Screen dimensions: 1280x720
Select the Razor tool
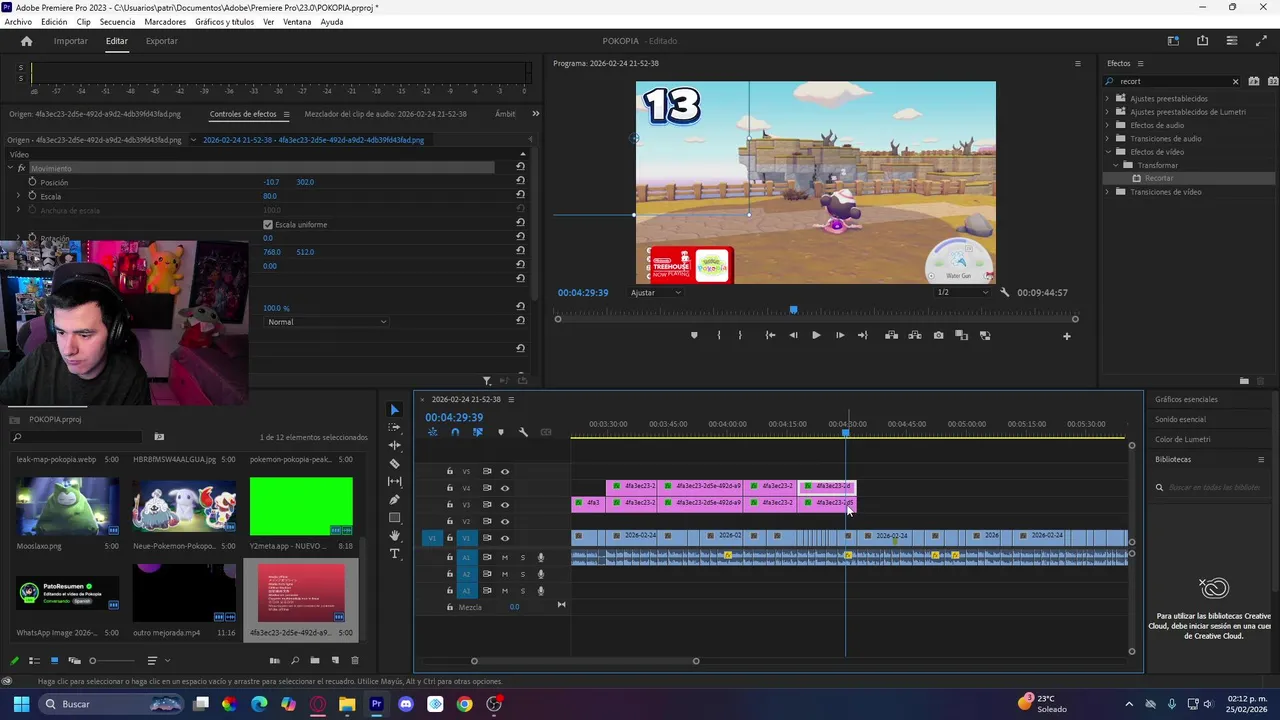click(394, 463)
